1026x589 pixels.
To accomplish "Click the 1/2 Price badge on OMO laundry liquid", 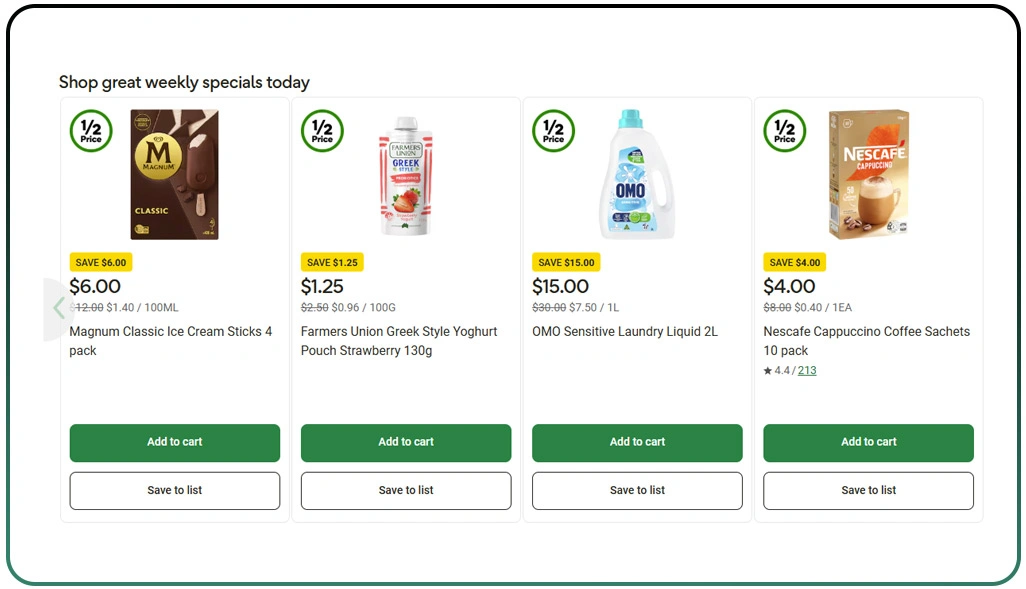I will [x=553, y=131].
